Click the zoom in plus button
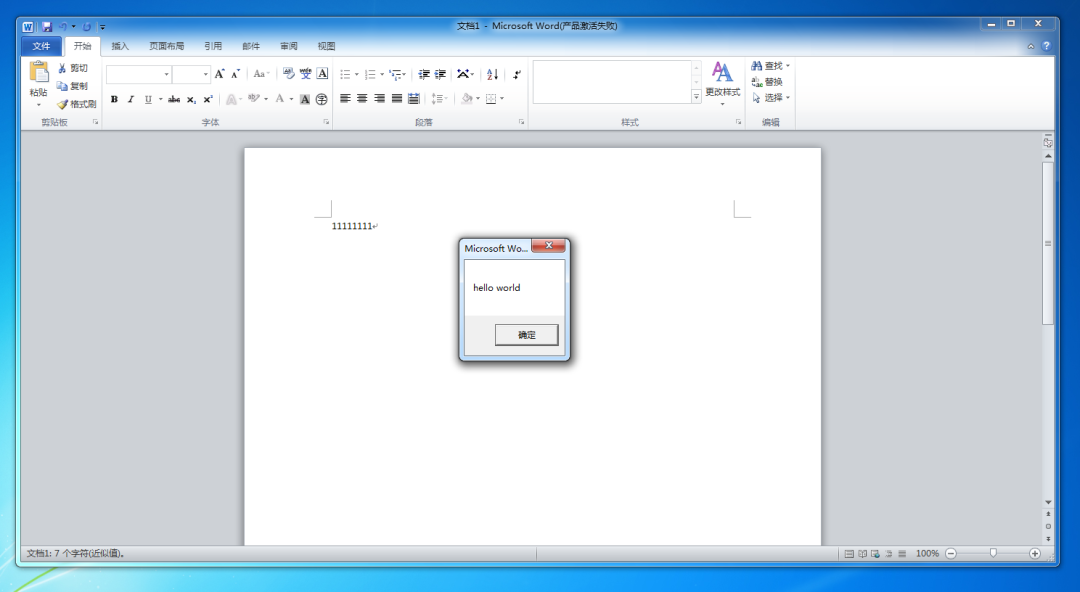This screenshot has width=1080, height=592. coord(1035,553)
